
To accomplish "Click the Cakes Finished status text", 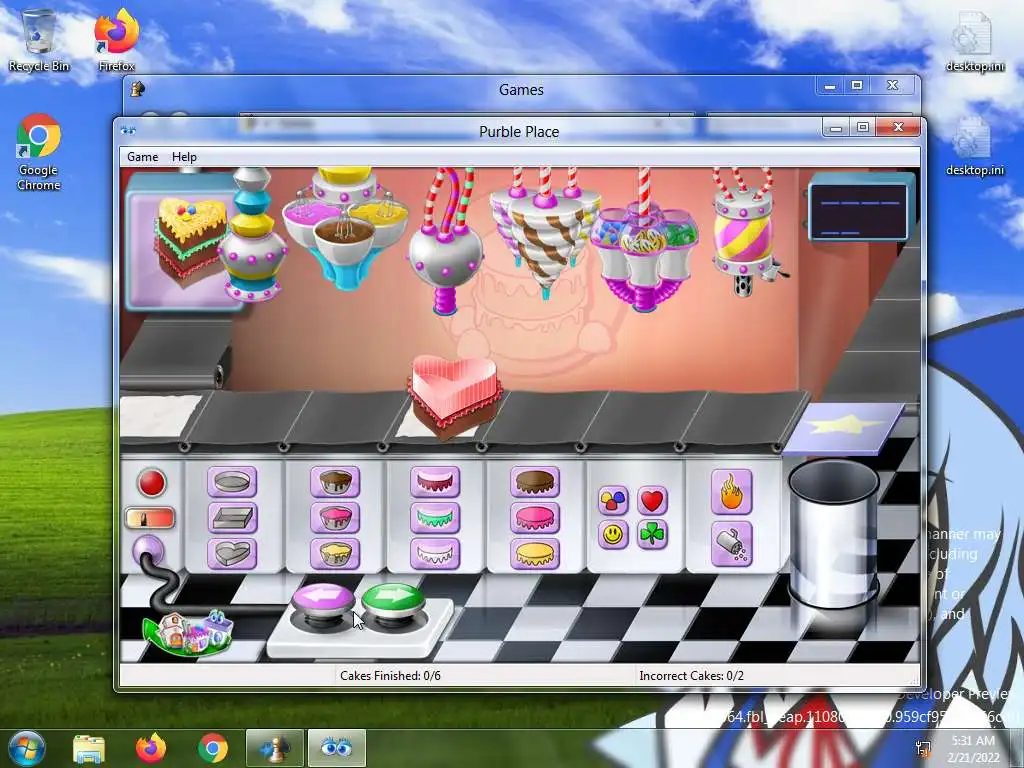I will (390, 676).
